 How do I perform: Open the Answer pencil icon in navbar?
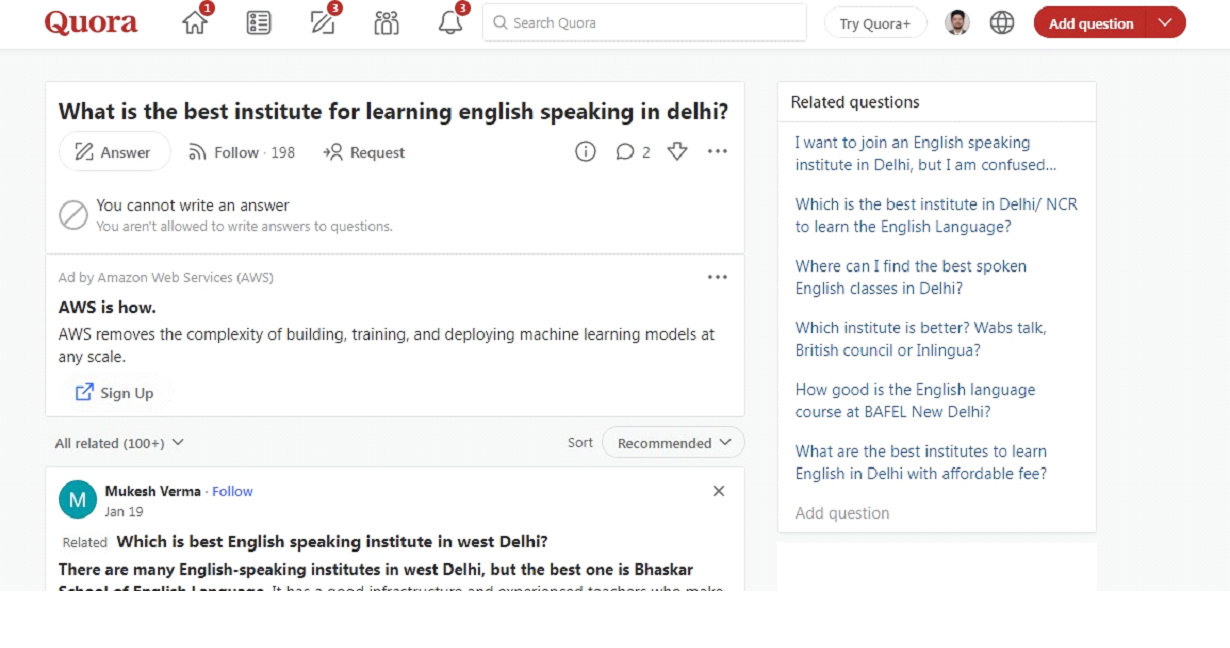[x=323, y=23]
